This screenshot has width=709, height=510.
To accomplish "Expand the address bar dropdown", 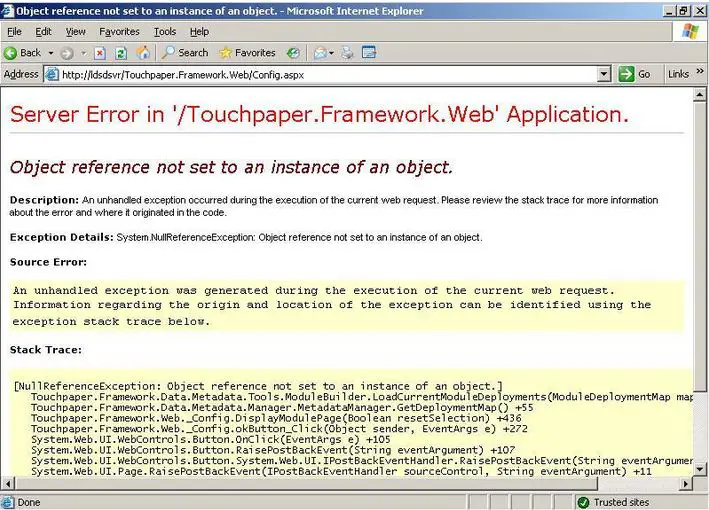I will [x=604, y=75].
